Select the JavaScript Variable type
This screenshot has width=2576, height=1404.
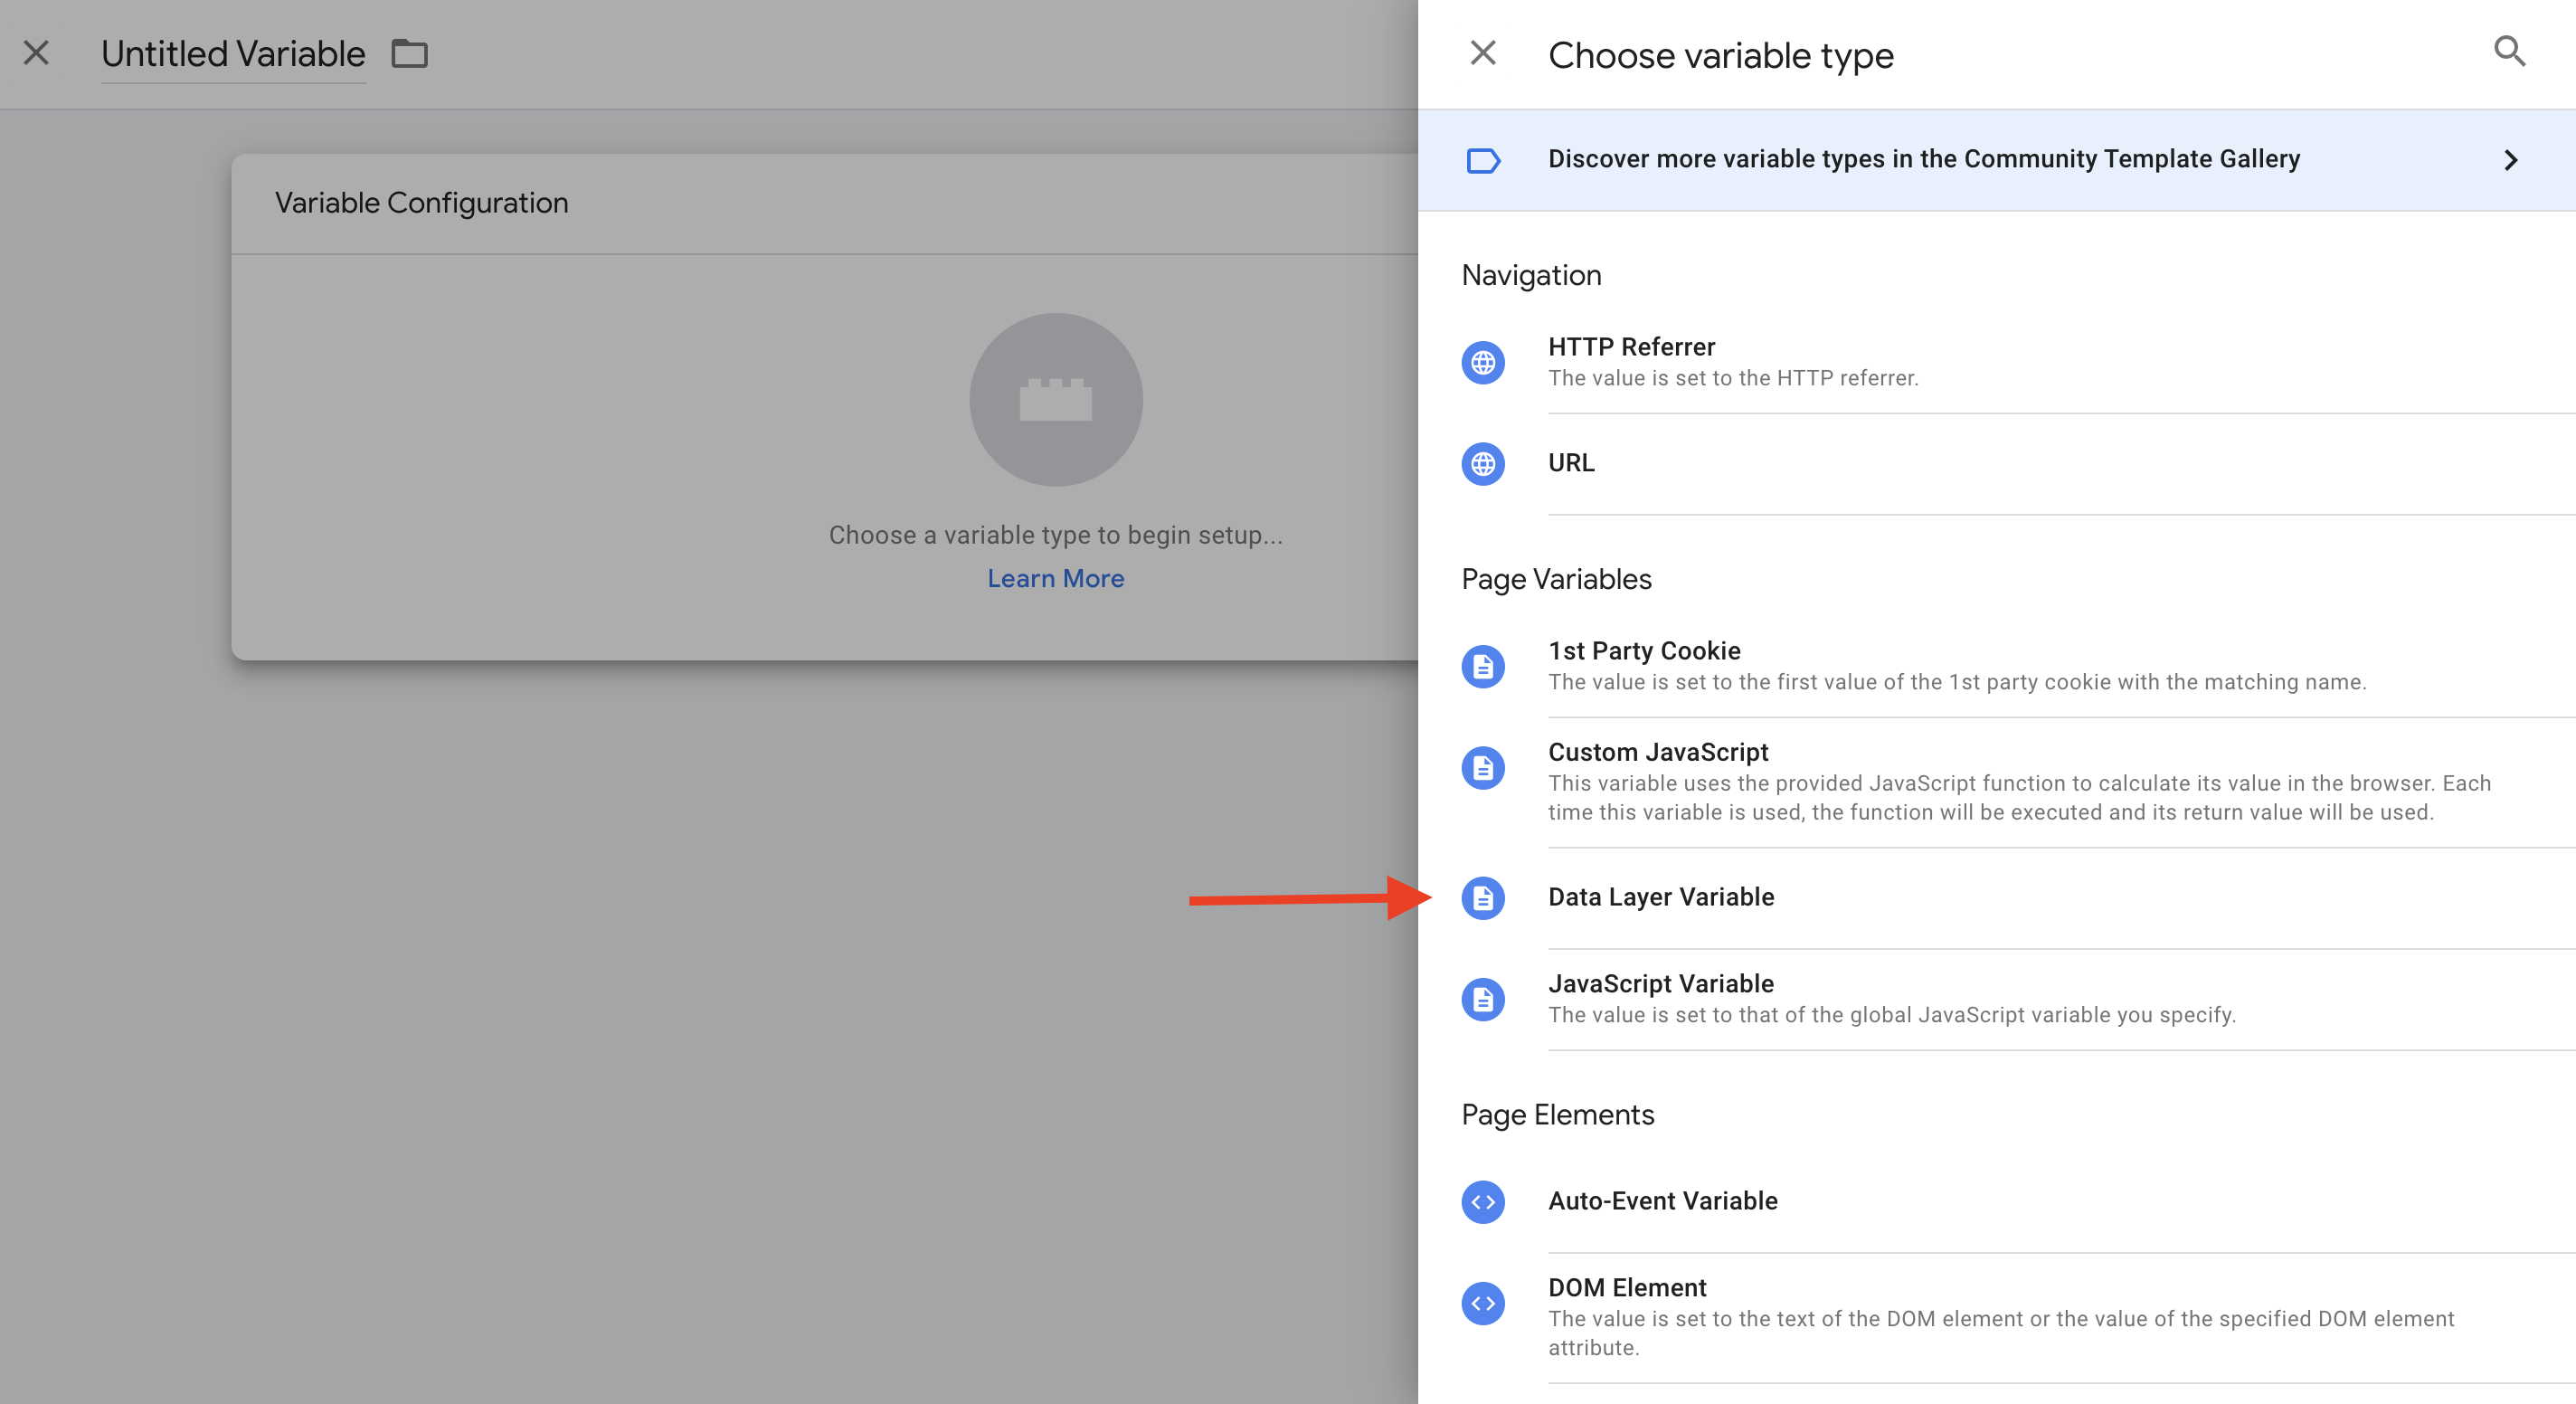(1660, 984)
